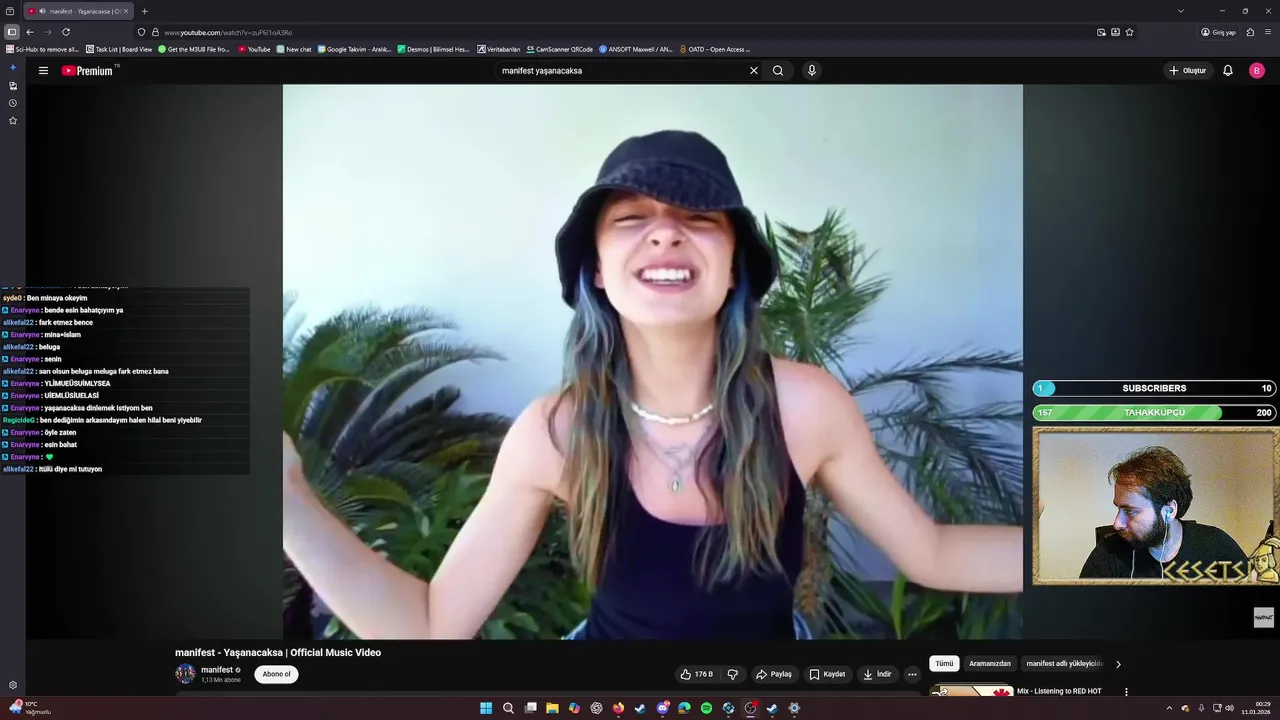Clear the YouTube search box text
This screenshot has height=720, width=1280.
pyautogui.click(x=754, y=71)
